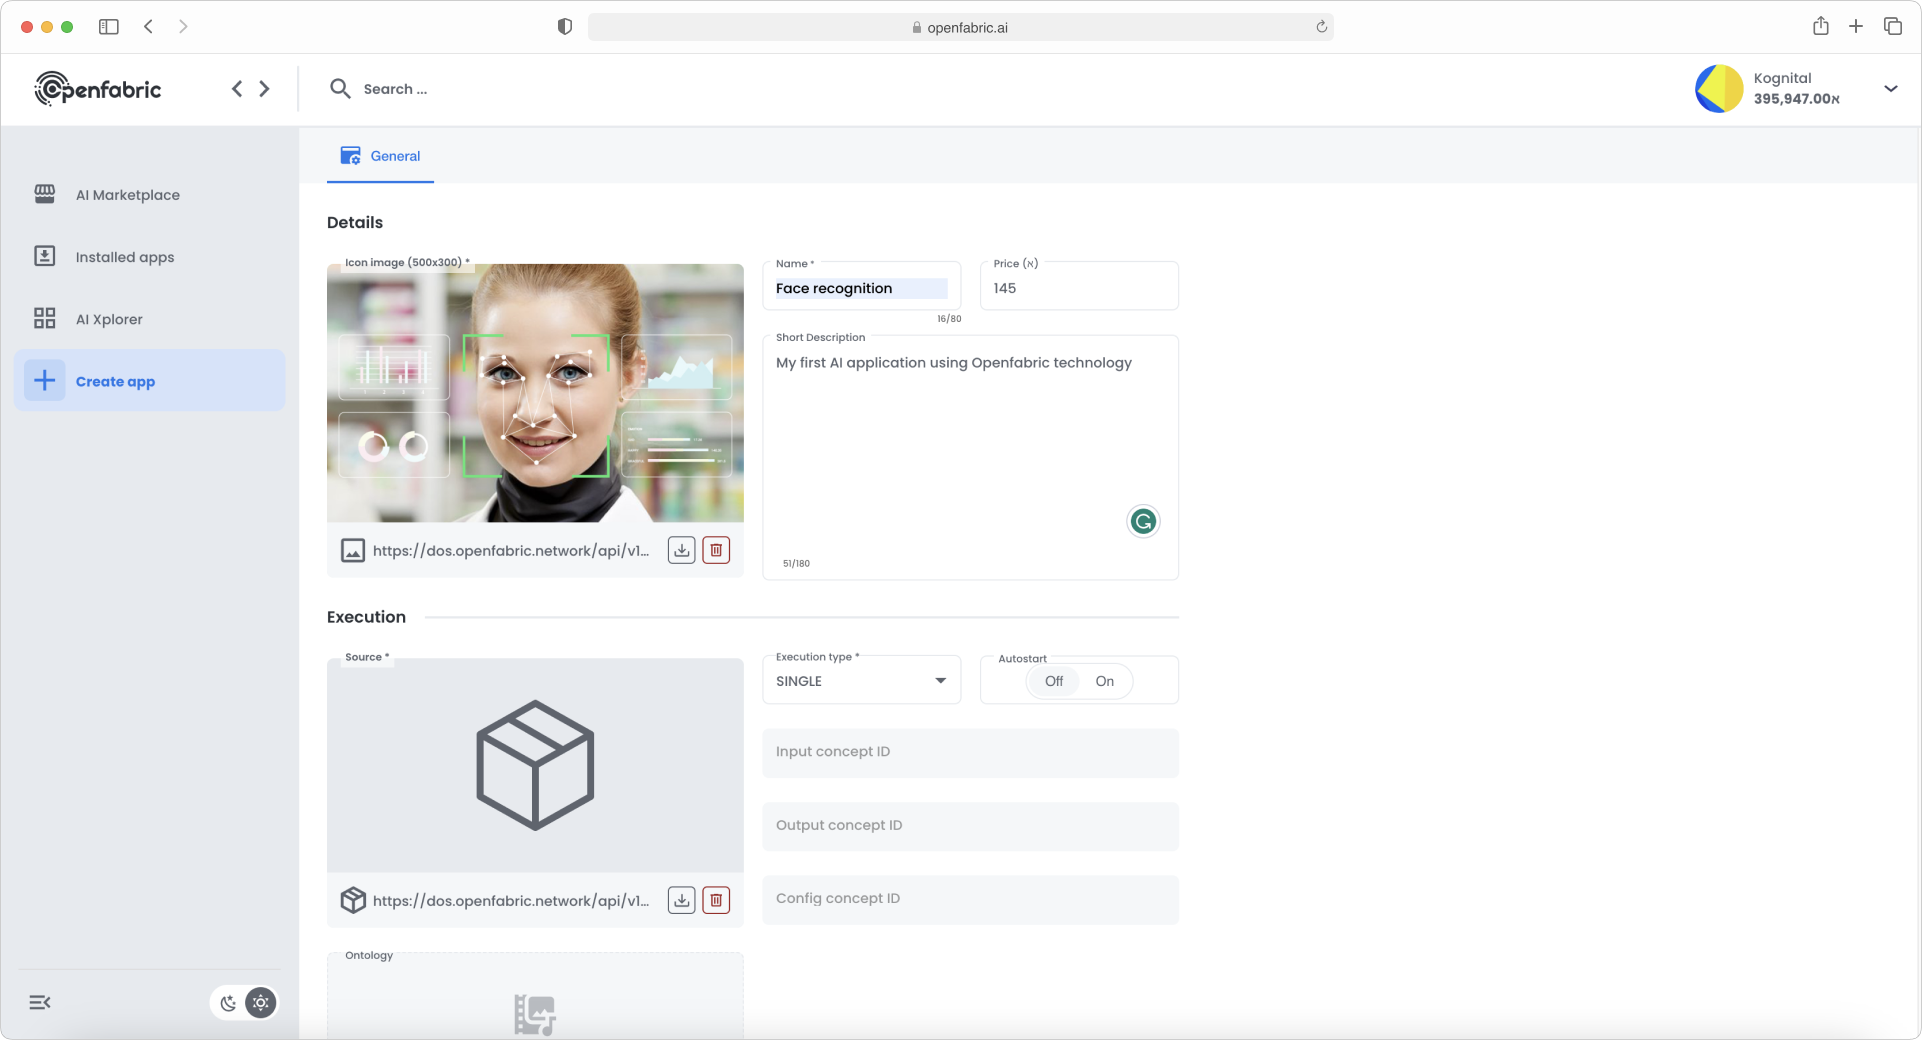Click the Grammarly icon in description
1922x1040 pixels.
point(1143,521)
